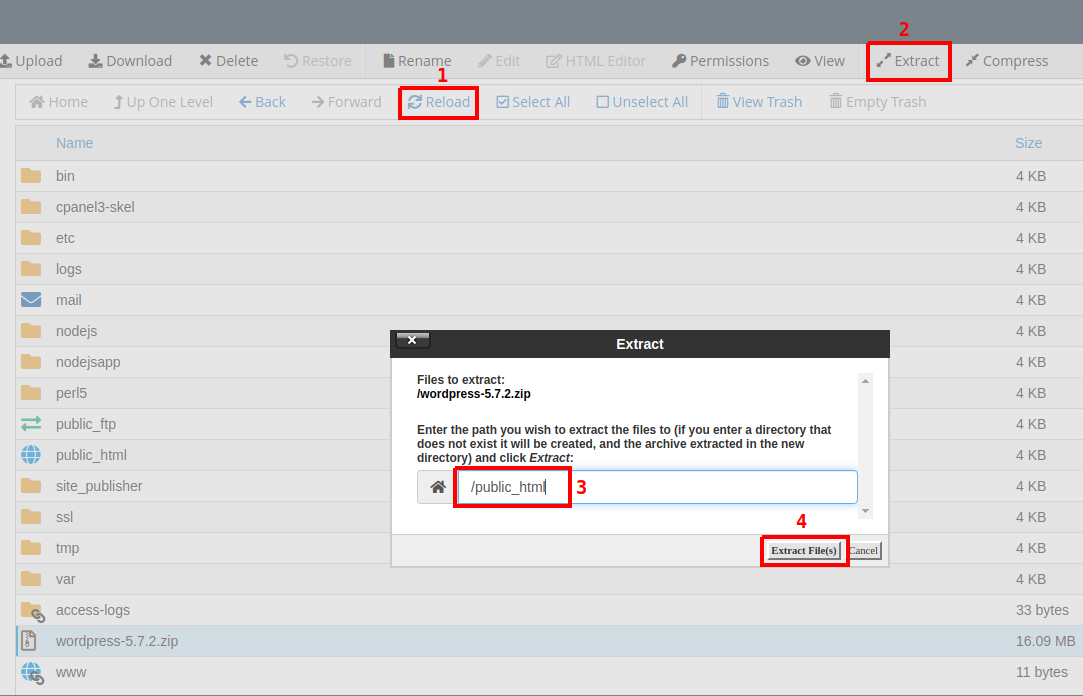The height and width of the screenshot is (696, 1083).
Task: Click Extract in the top toolbar
Action: click(908, 61)
